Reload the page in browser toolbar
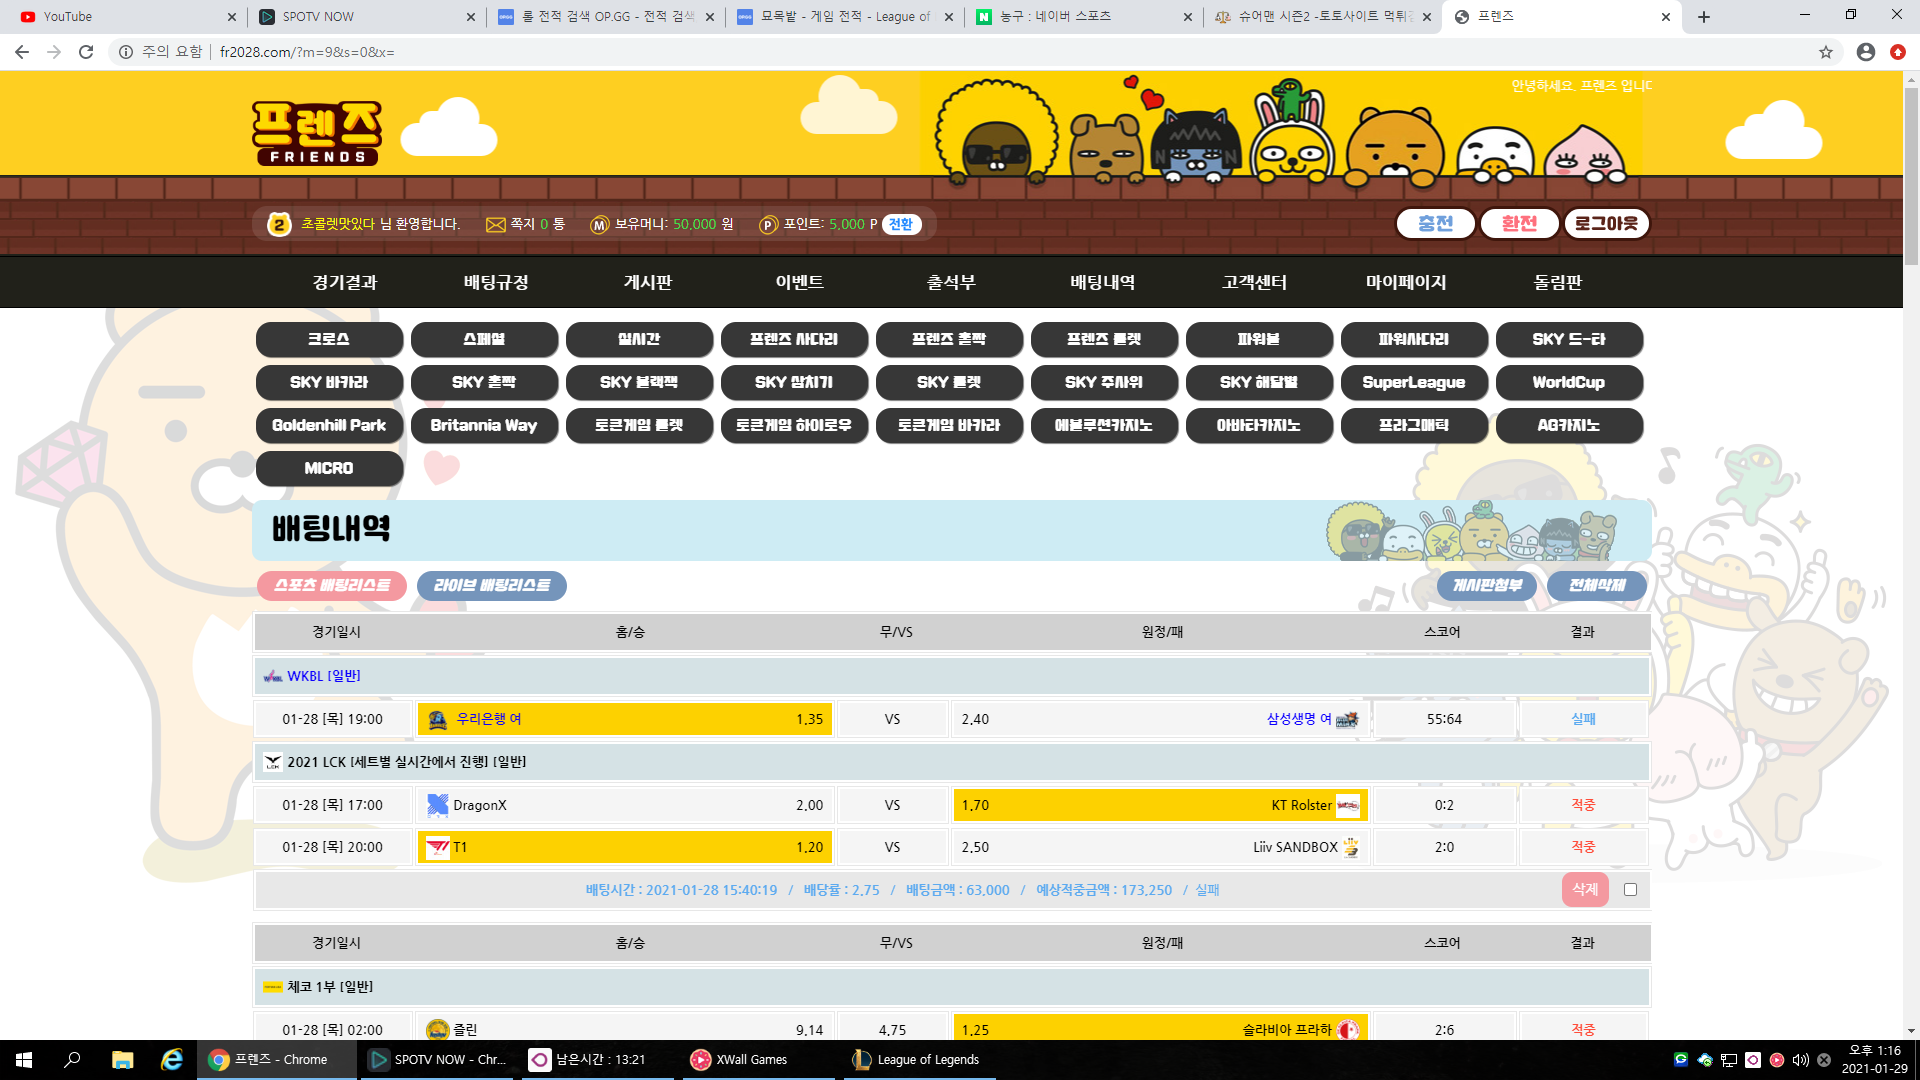Image resolution: width=1920 pixels, height=1080 pixels. coord(86,52)
